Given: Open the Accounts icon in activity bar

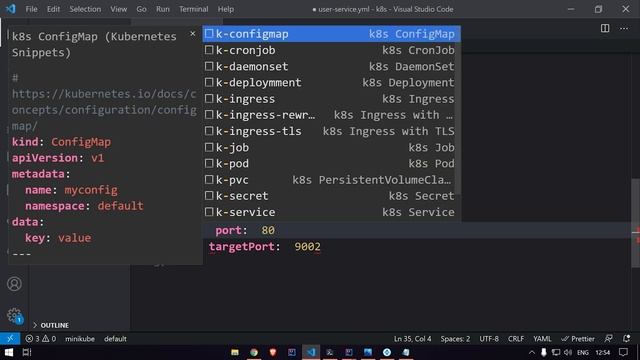Looking at the screenshot, I should 14,284.
